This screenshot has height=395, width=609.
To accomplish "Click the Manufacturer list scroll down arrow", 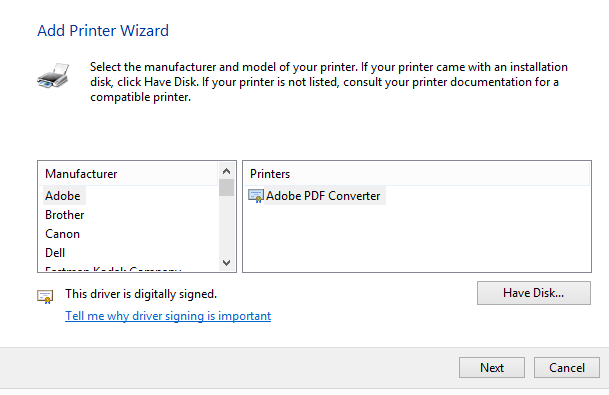I will (x=226, y=263).
